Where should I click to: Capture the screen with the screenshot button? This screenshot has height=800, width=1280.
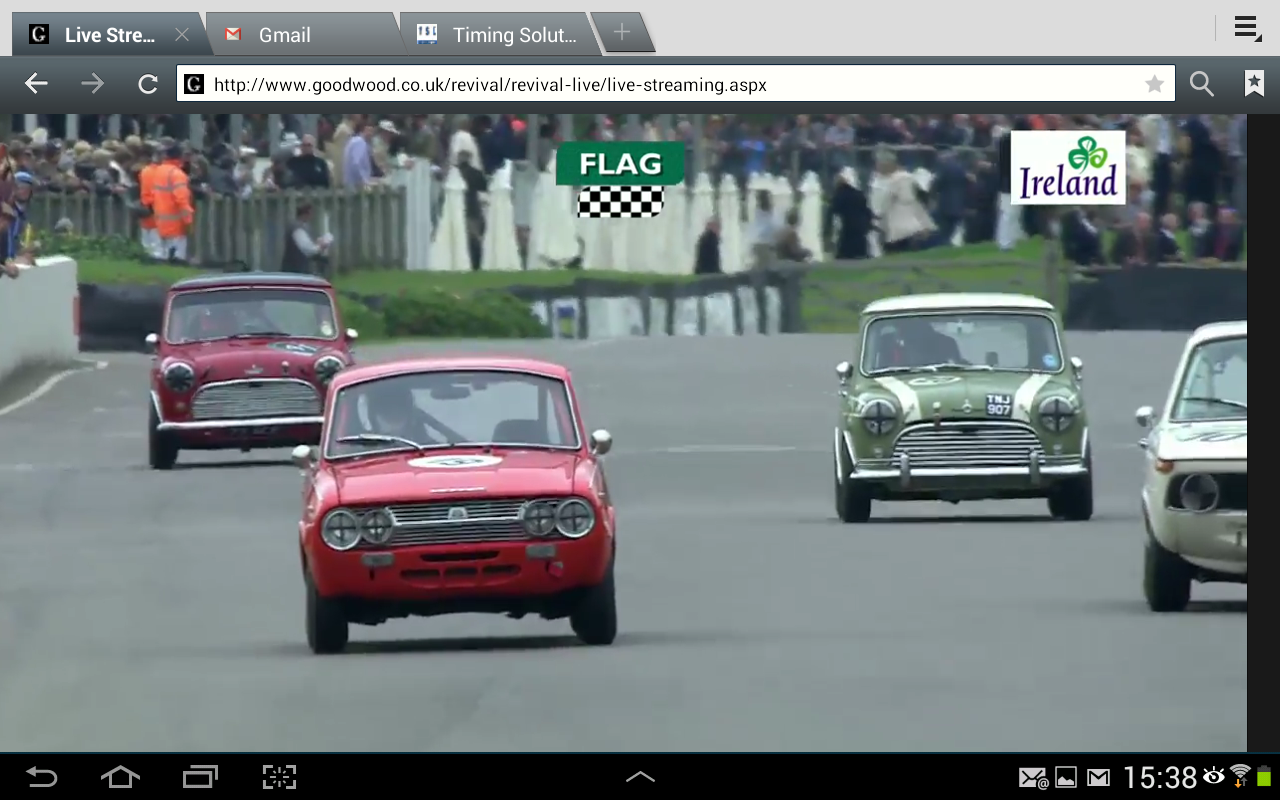(279, 777)
